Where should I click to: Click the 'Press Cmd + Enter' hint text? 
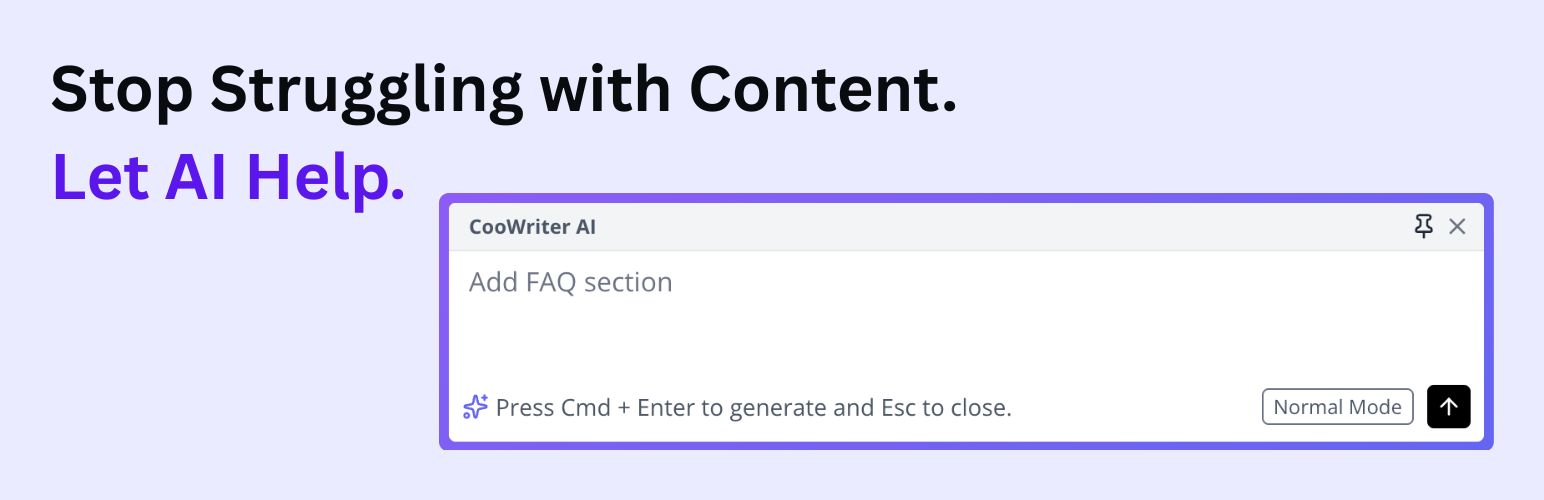point(753,408)
